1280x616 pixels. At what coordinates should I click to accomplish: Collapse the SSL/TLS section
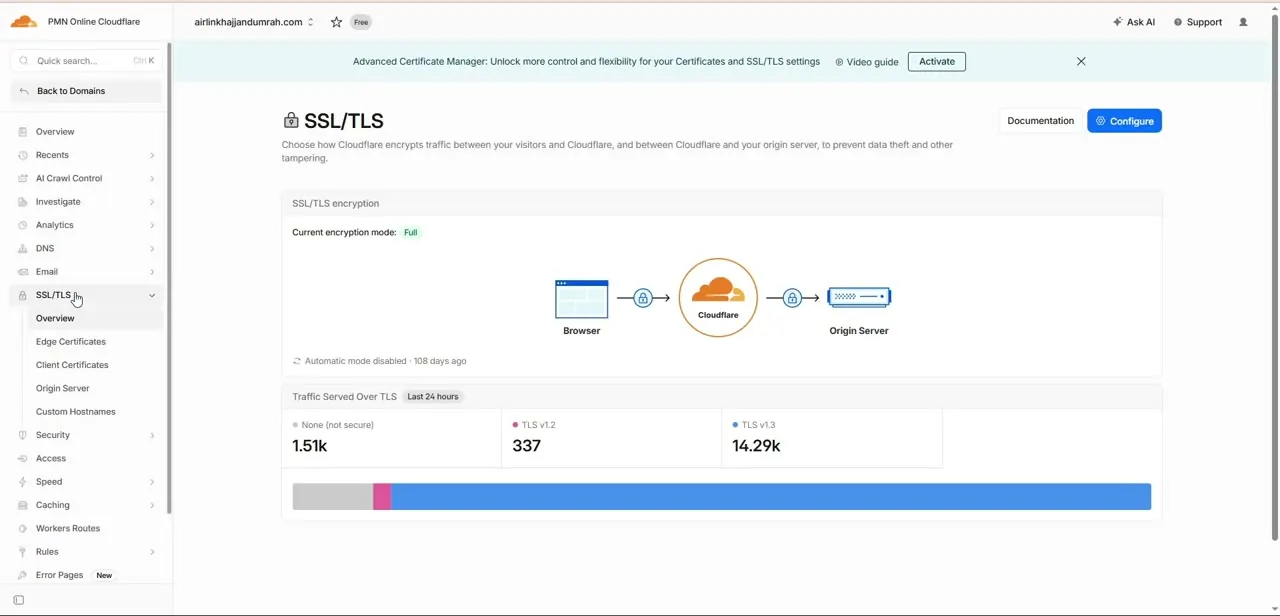(x=152, y=295)
